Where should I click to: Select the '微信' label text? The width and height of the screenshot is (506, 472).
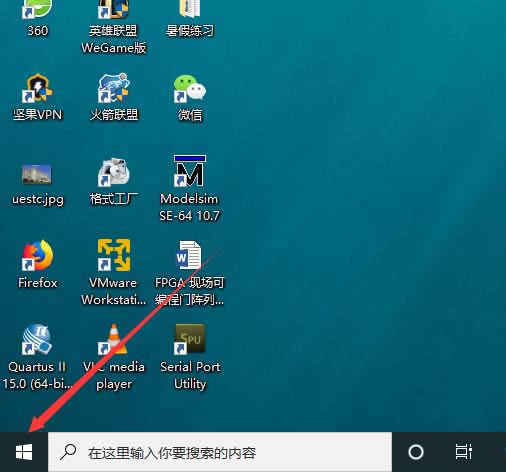click(190, 115)
